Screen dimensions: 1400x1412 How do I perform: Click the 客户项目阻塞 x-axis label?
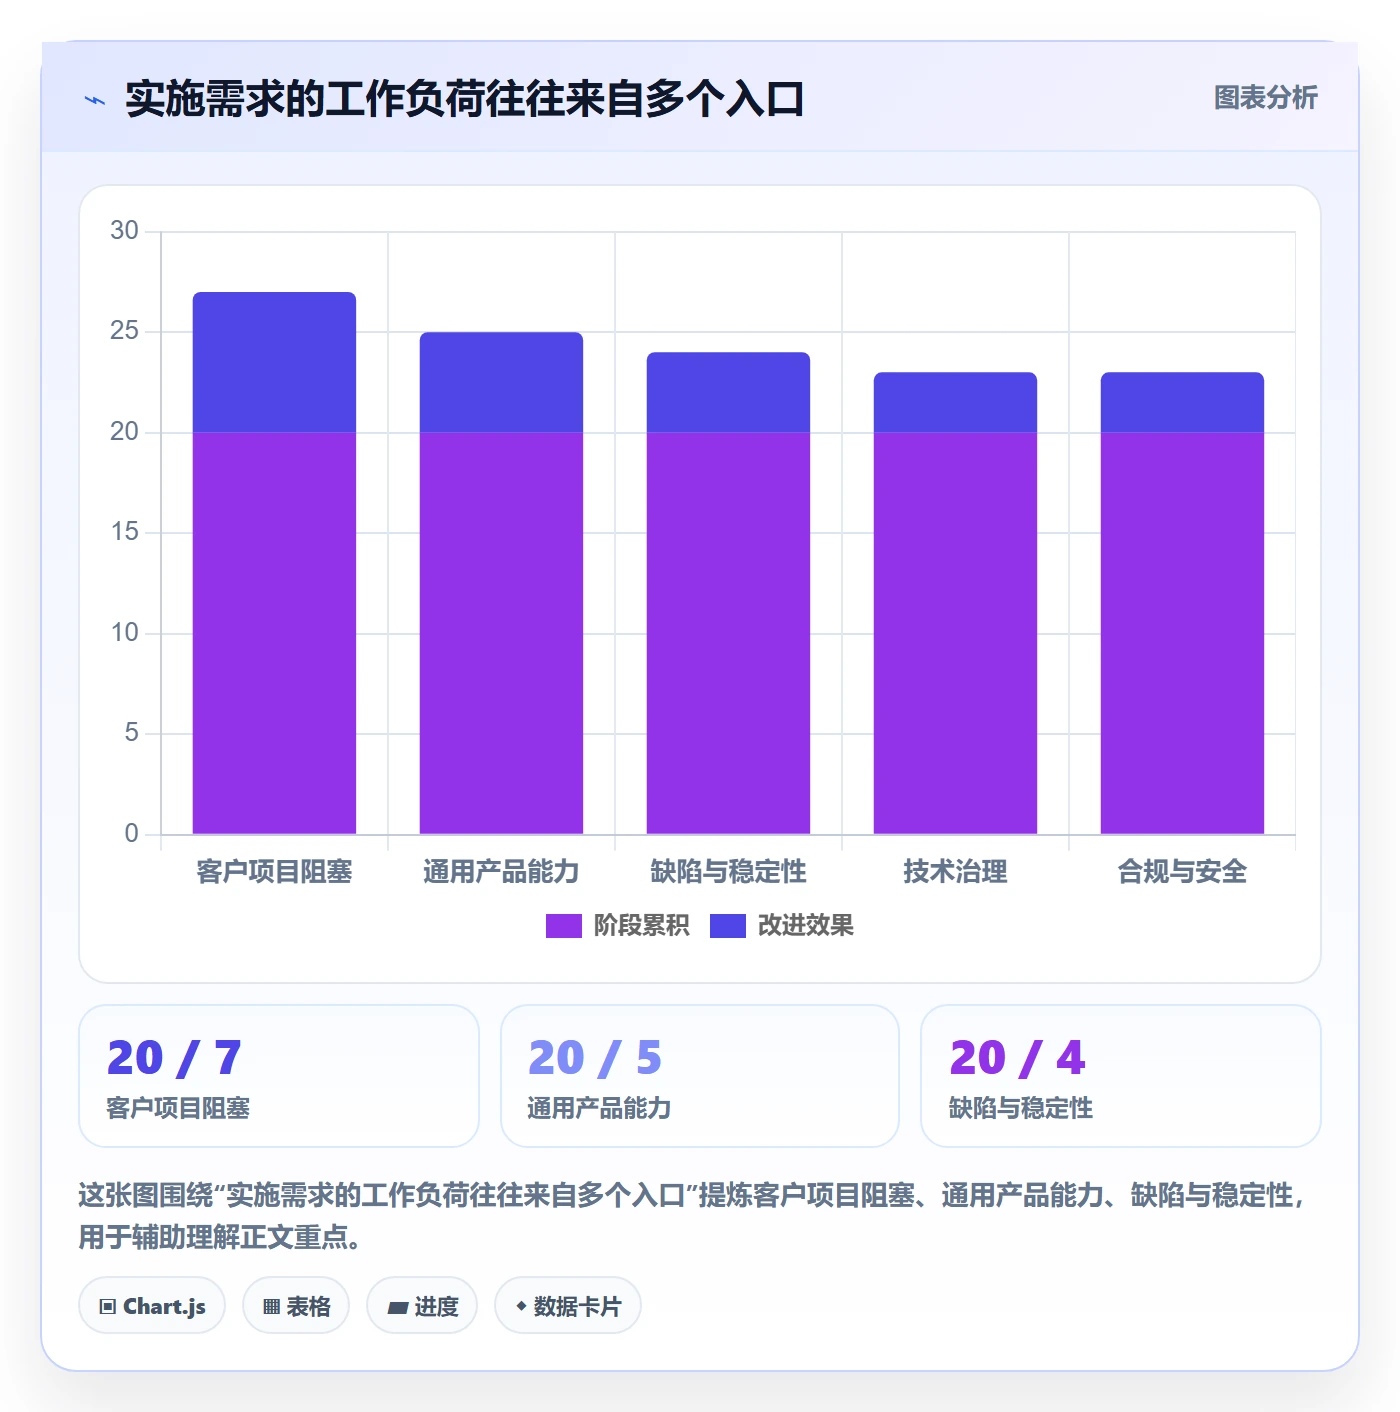pyautogui.click(x=274, y=872)
